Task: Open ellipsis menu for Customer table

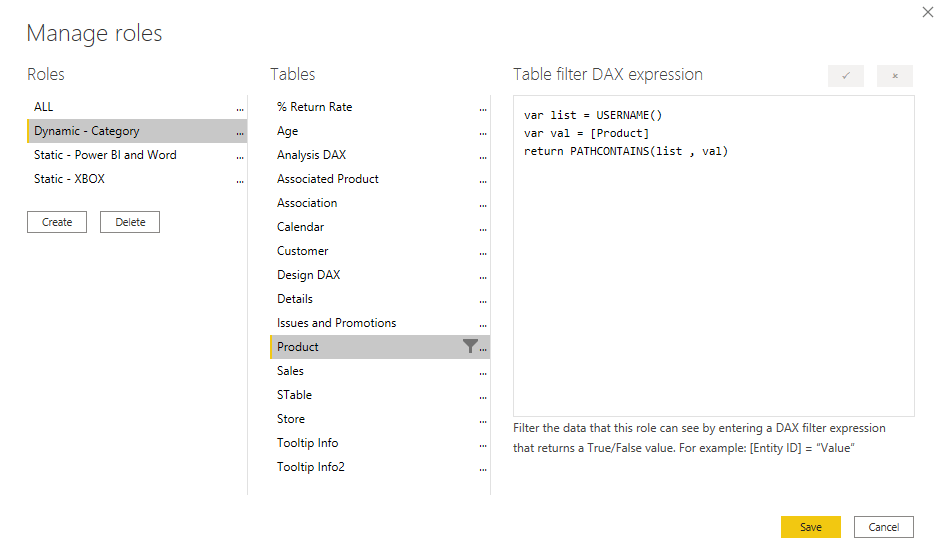Action: coord(483,253)
